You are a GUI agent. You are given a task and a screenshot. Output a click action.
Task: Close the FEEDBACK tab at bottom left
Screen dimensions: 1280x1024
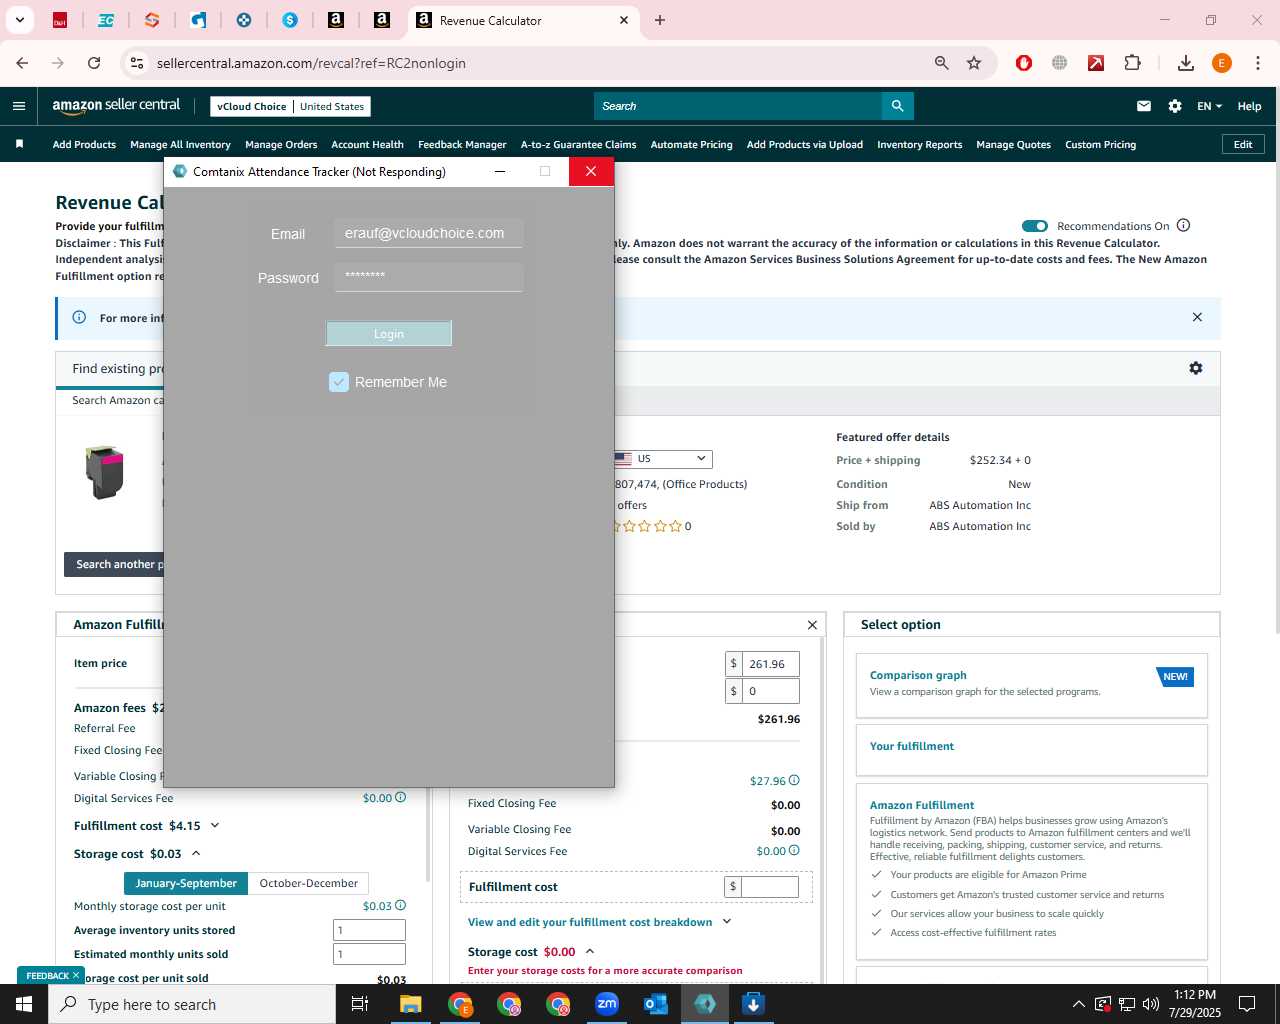(x=75, y=975)
